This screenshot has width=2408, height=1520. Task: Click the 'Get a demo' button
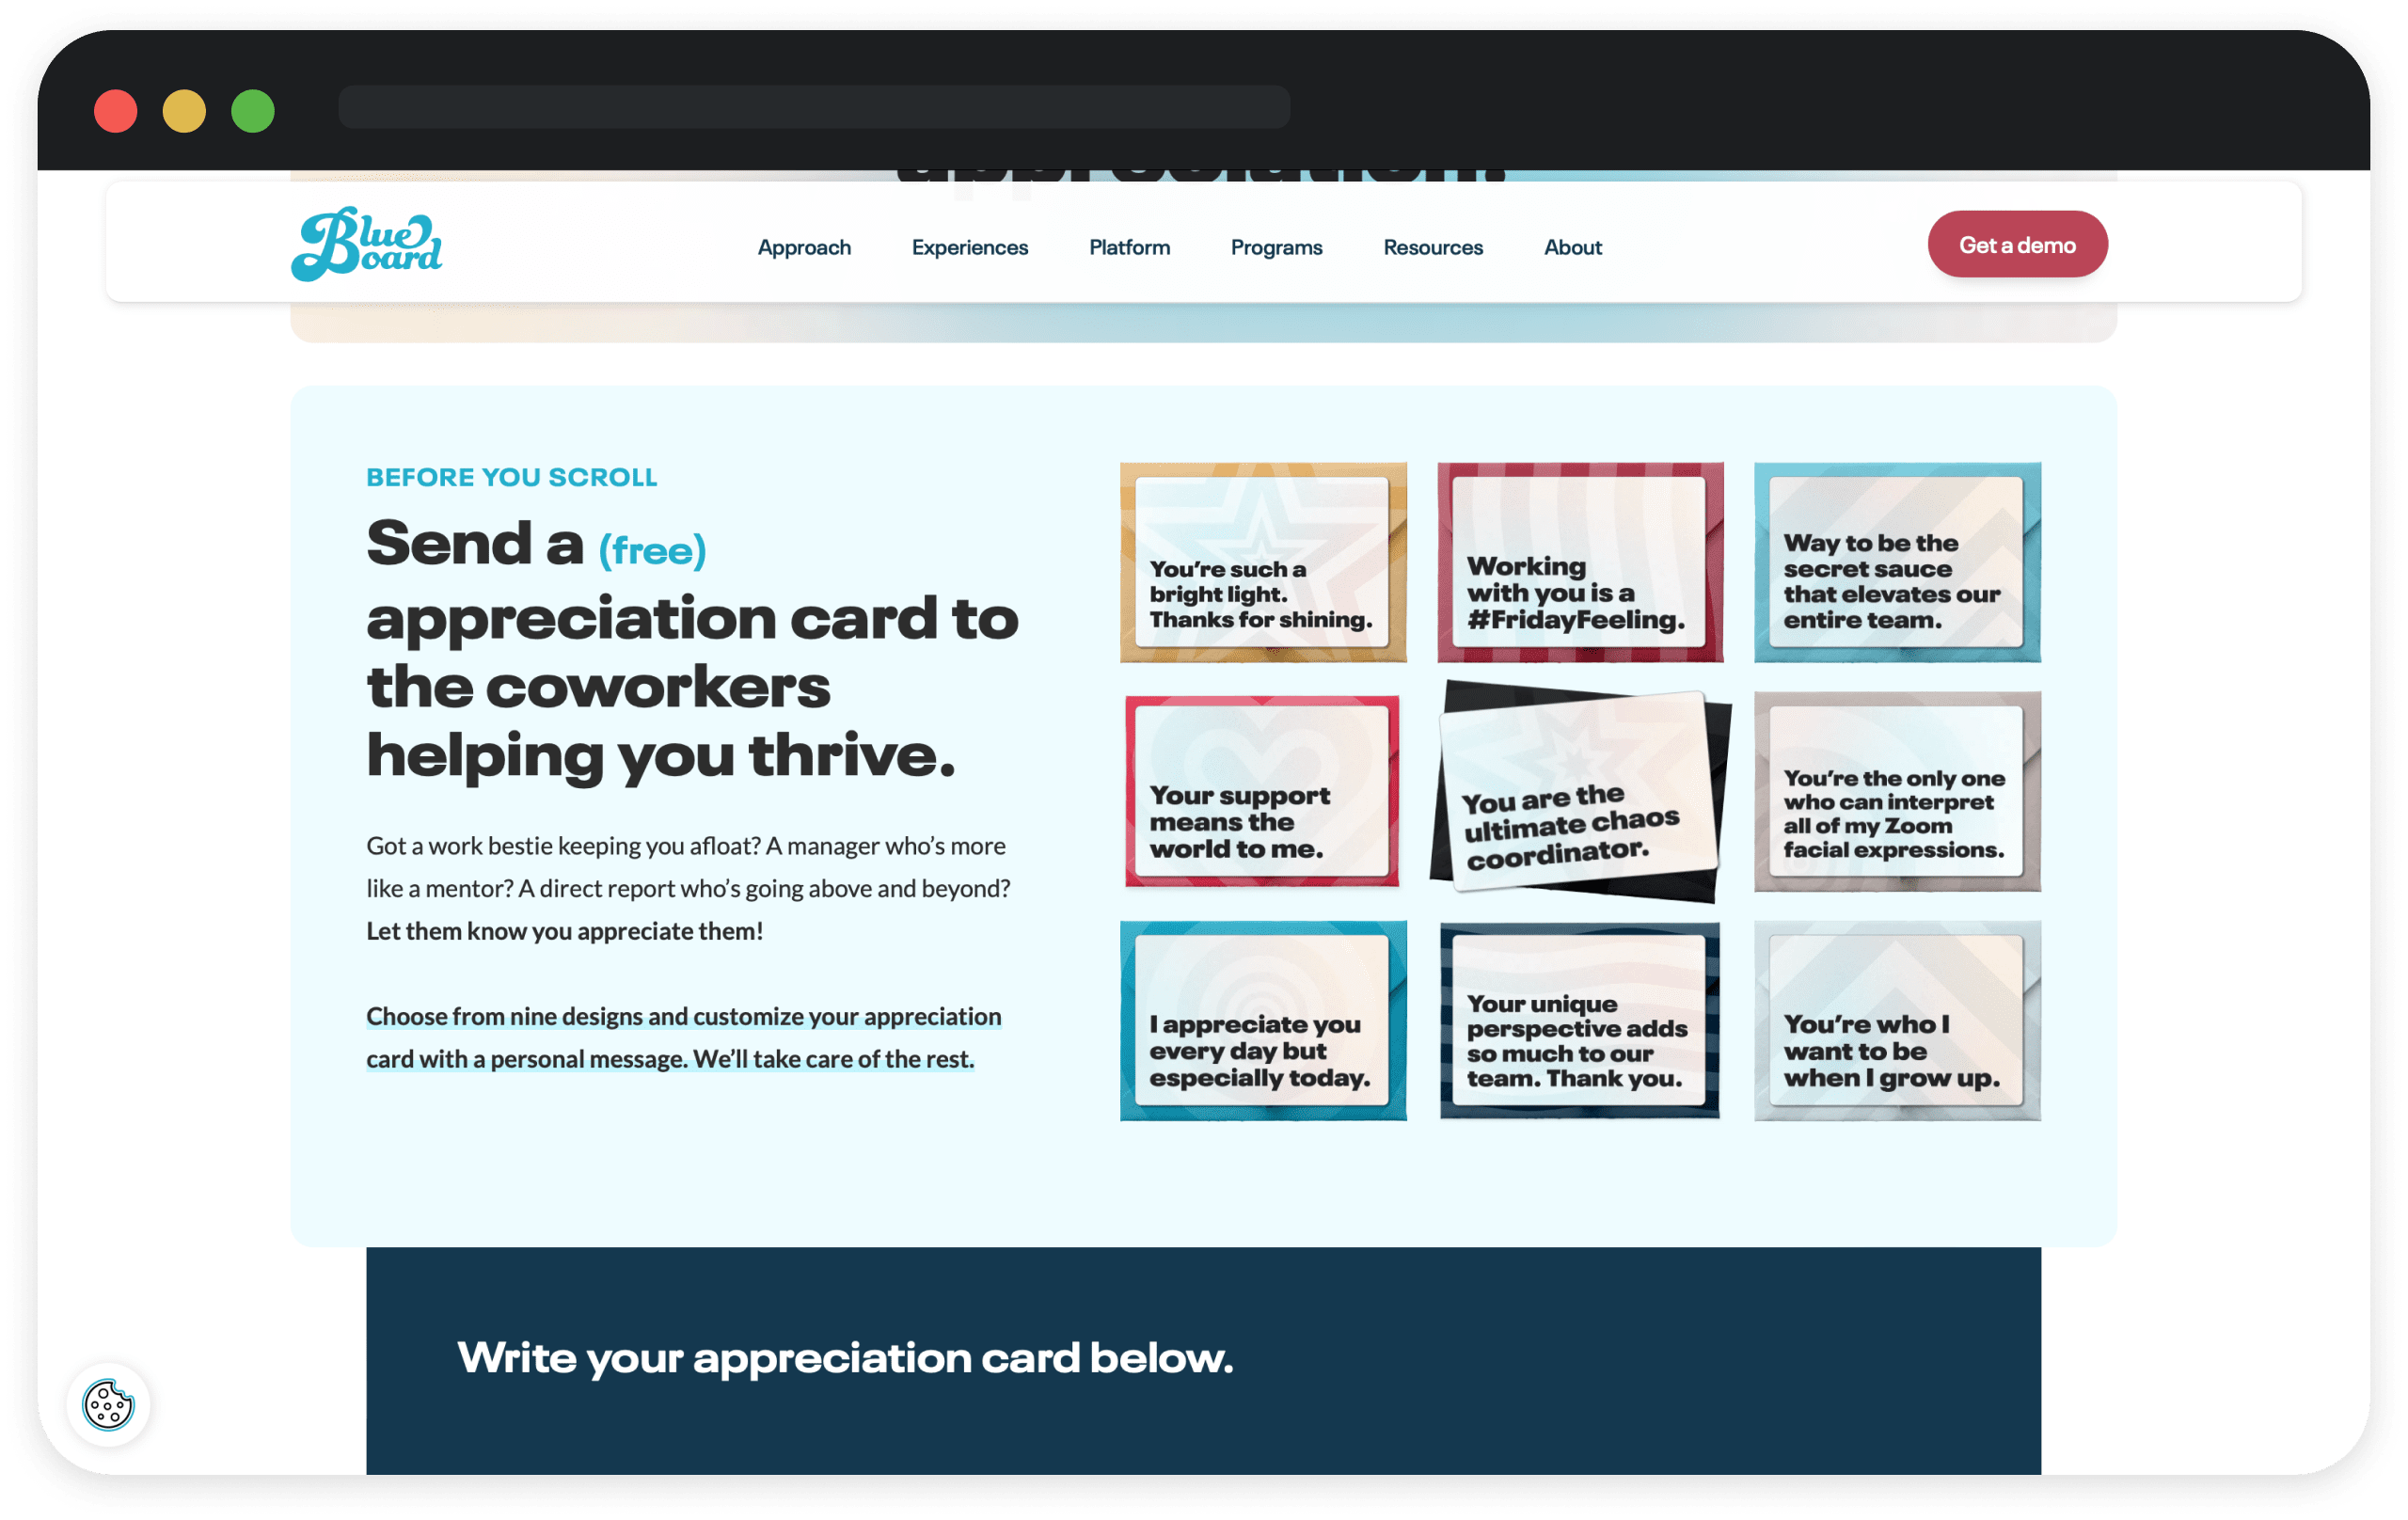(x=2016, y=244)
